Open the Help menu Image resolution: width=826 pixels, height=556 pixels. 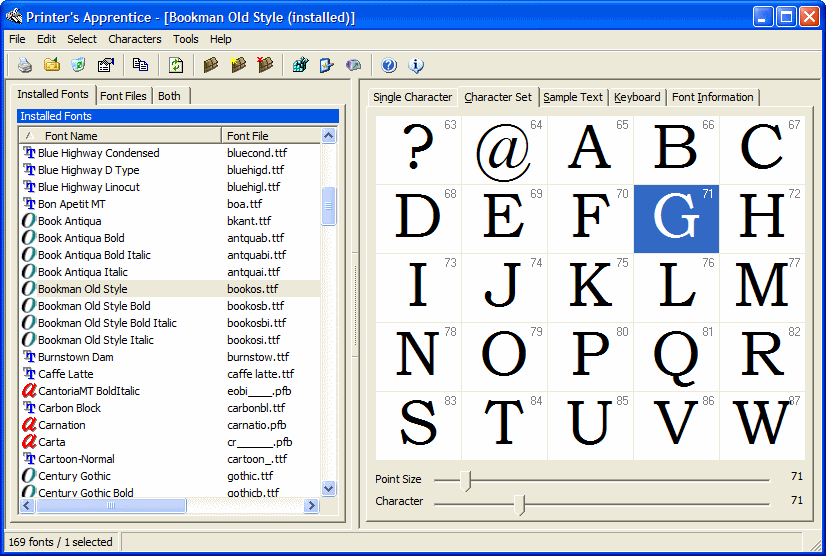pyautogui.click(x=220, y=39)
